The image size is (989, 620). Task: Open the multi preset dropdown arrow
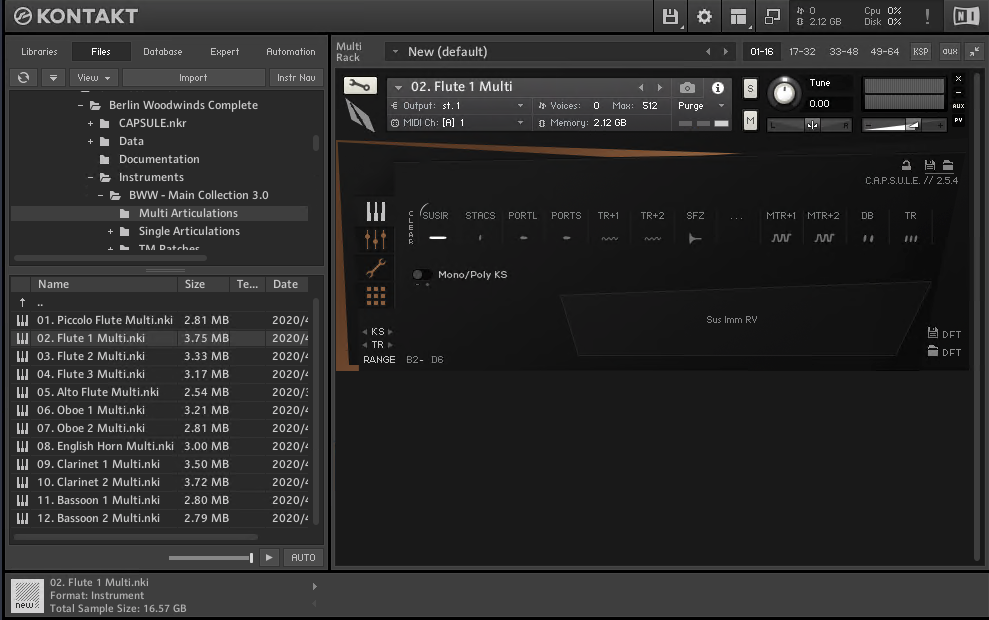pos(395,52)
